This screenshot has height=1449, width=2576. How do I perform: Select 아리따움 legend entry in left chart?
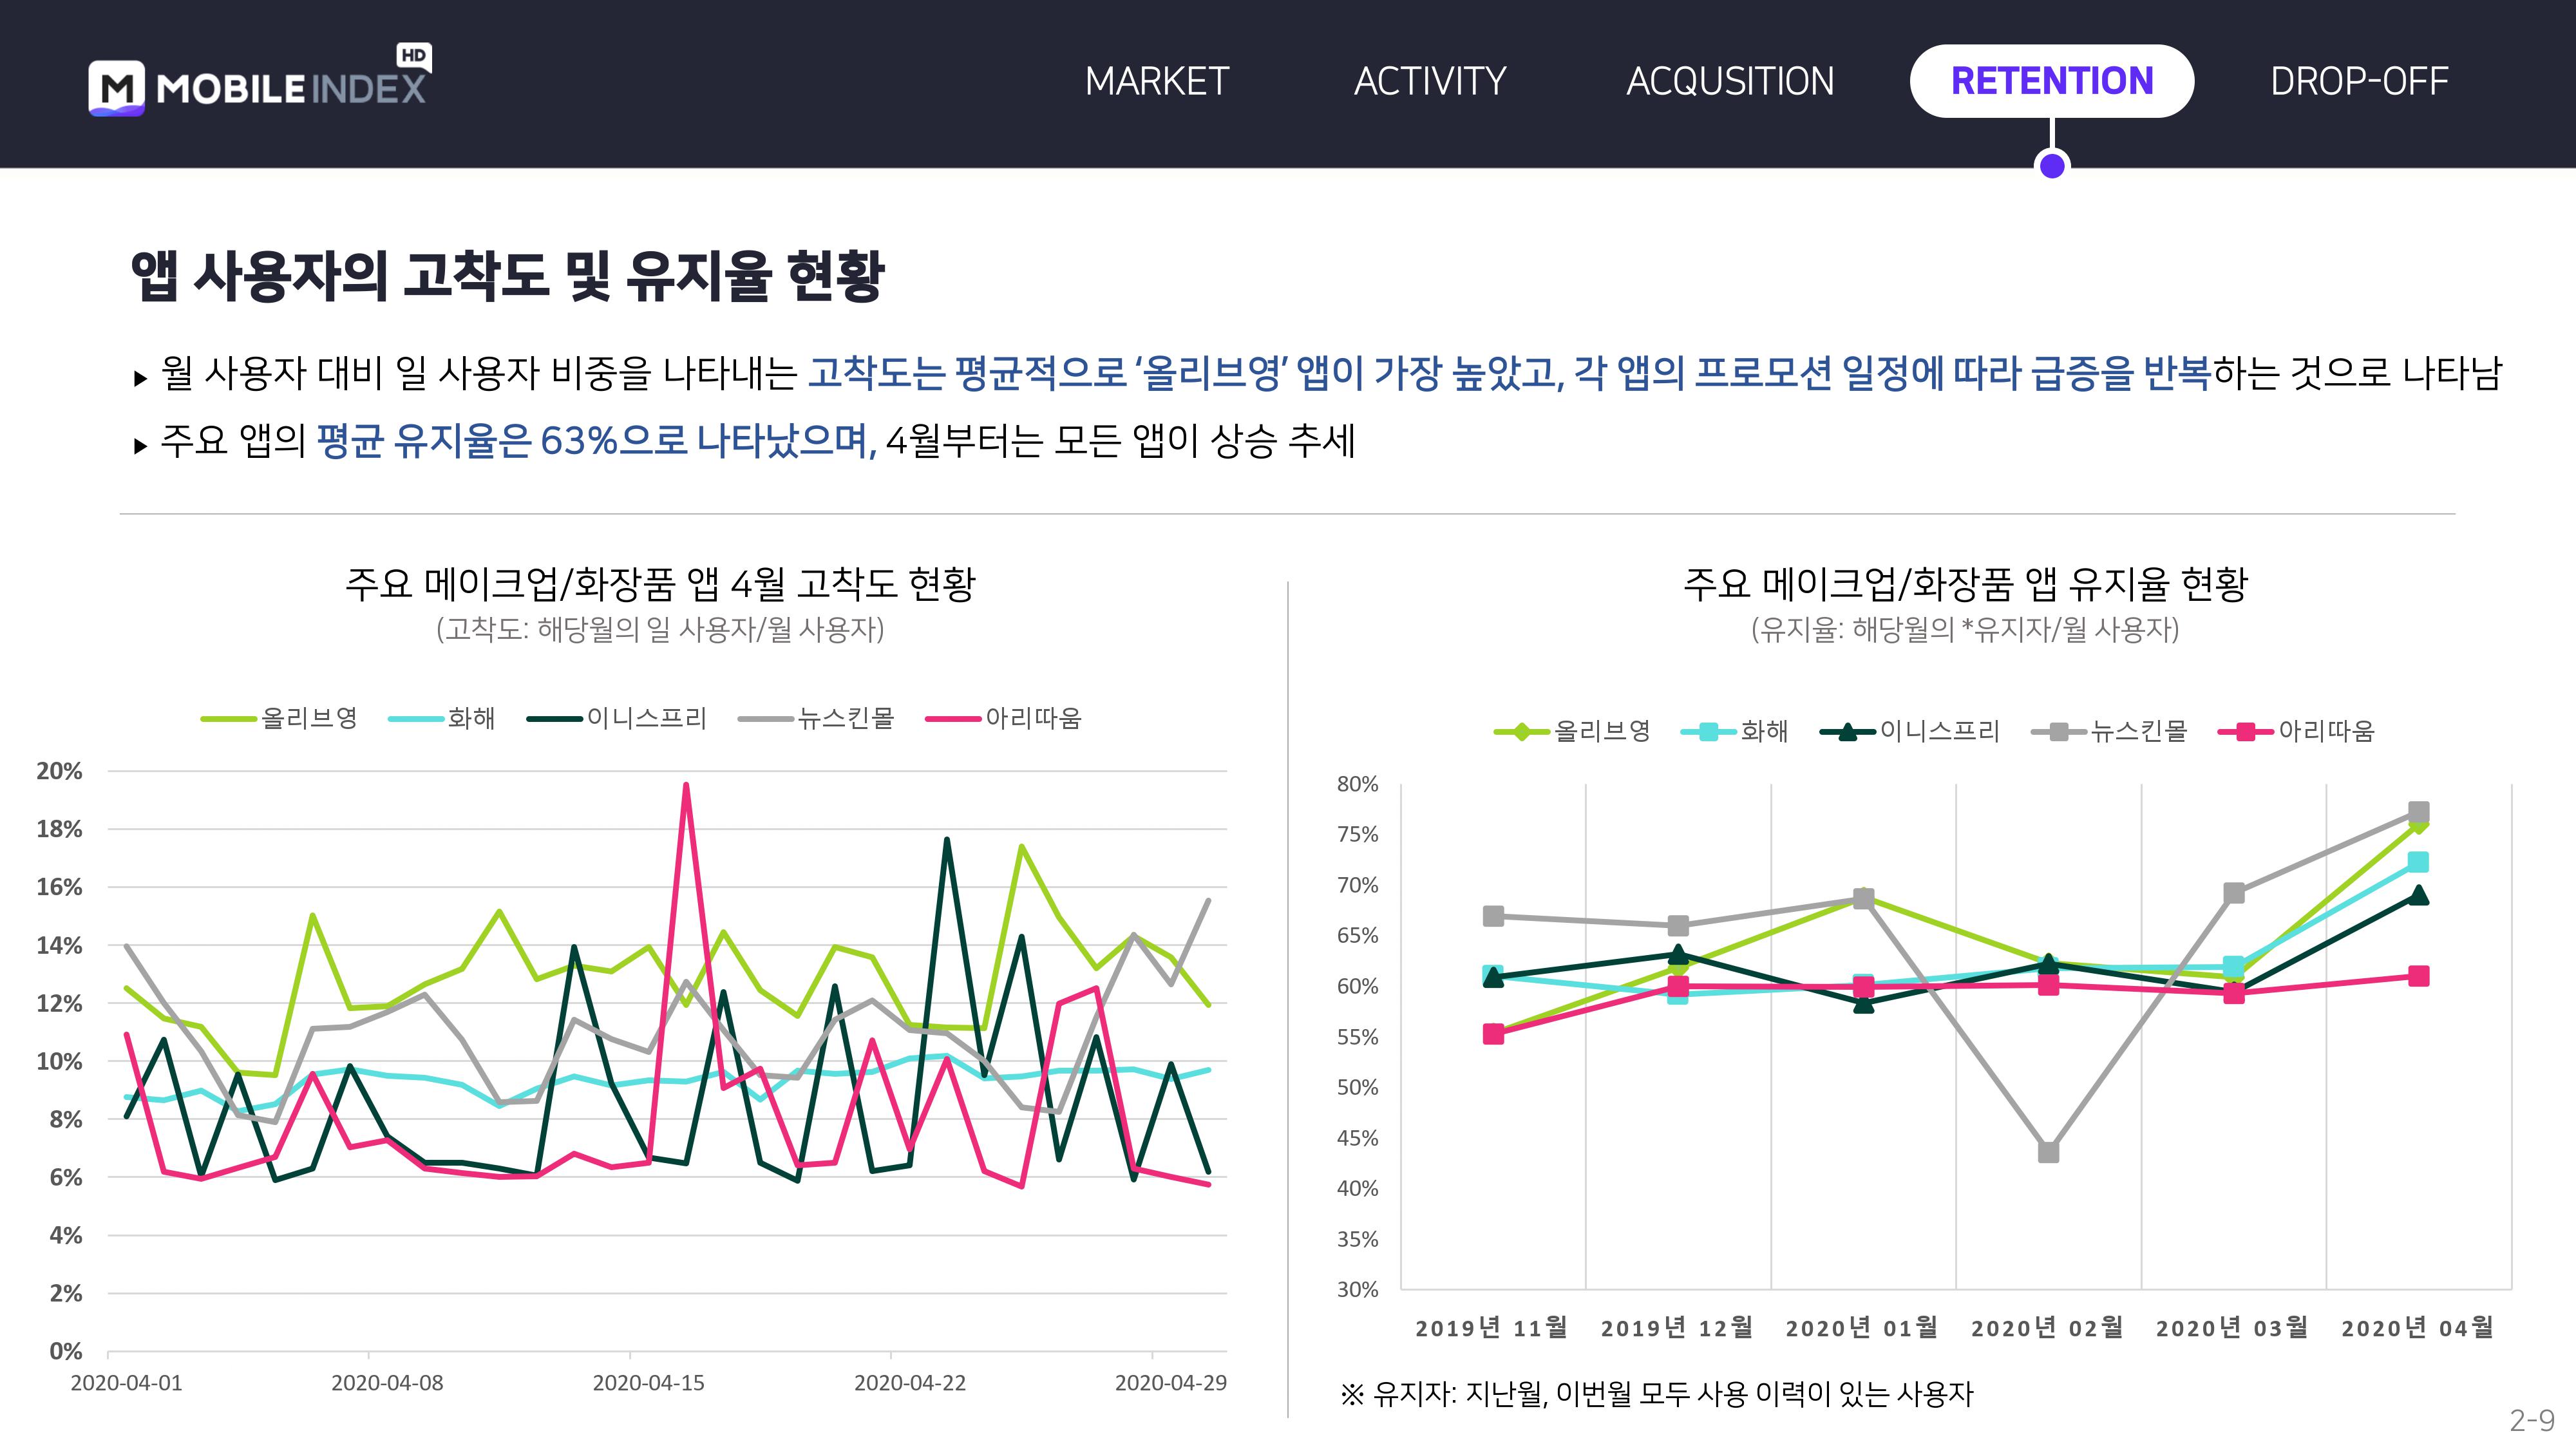(1004, 718)
